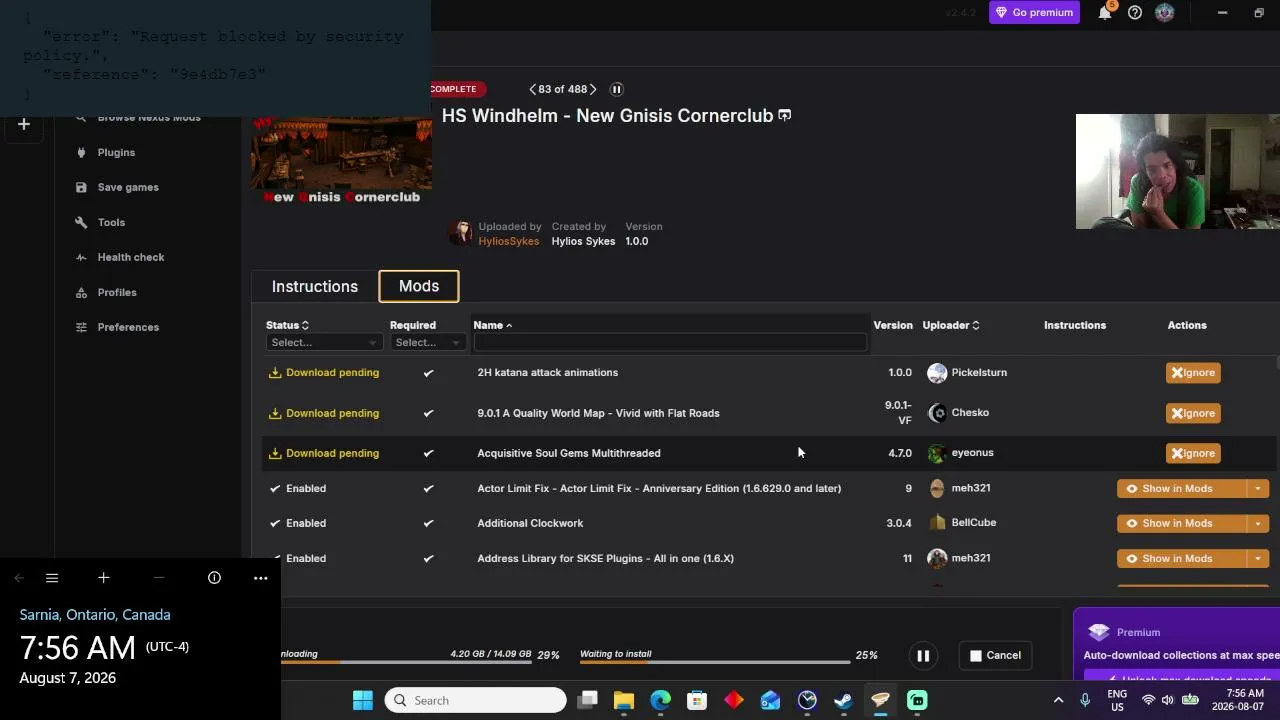Click the Chesko uploader avatar
The width and height of the screenshot is (1280, 720).
[937, 412]
